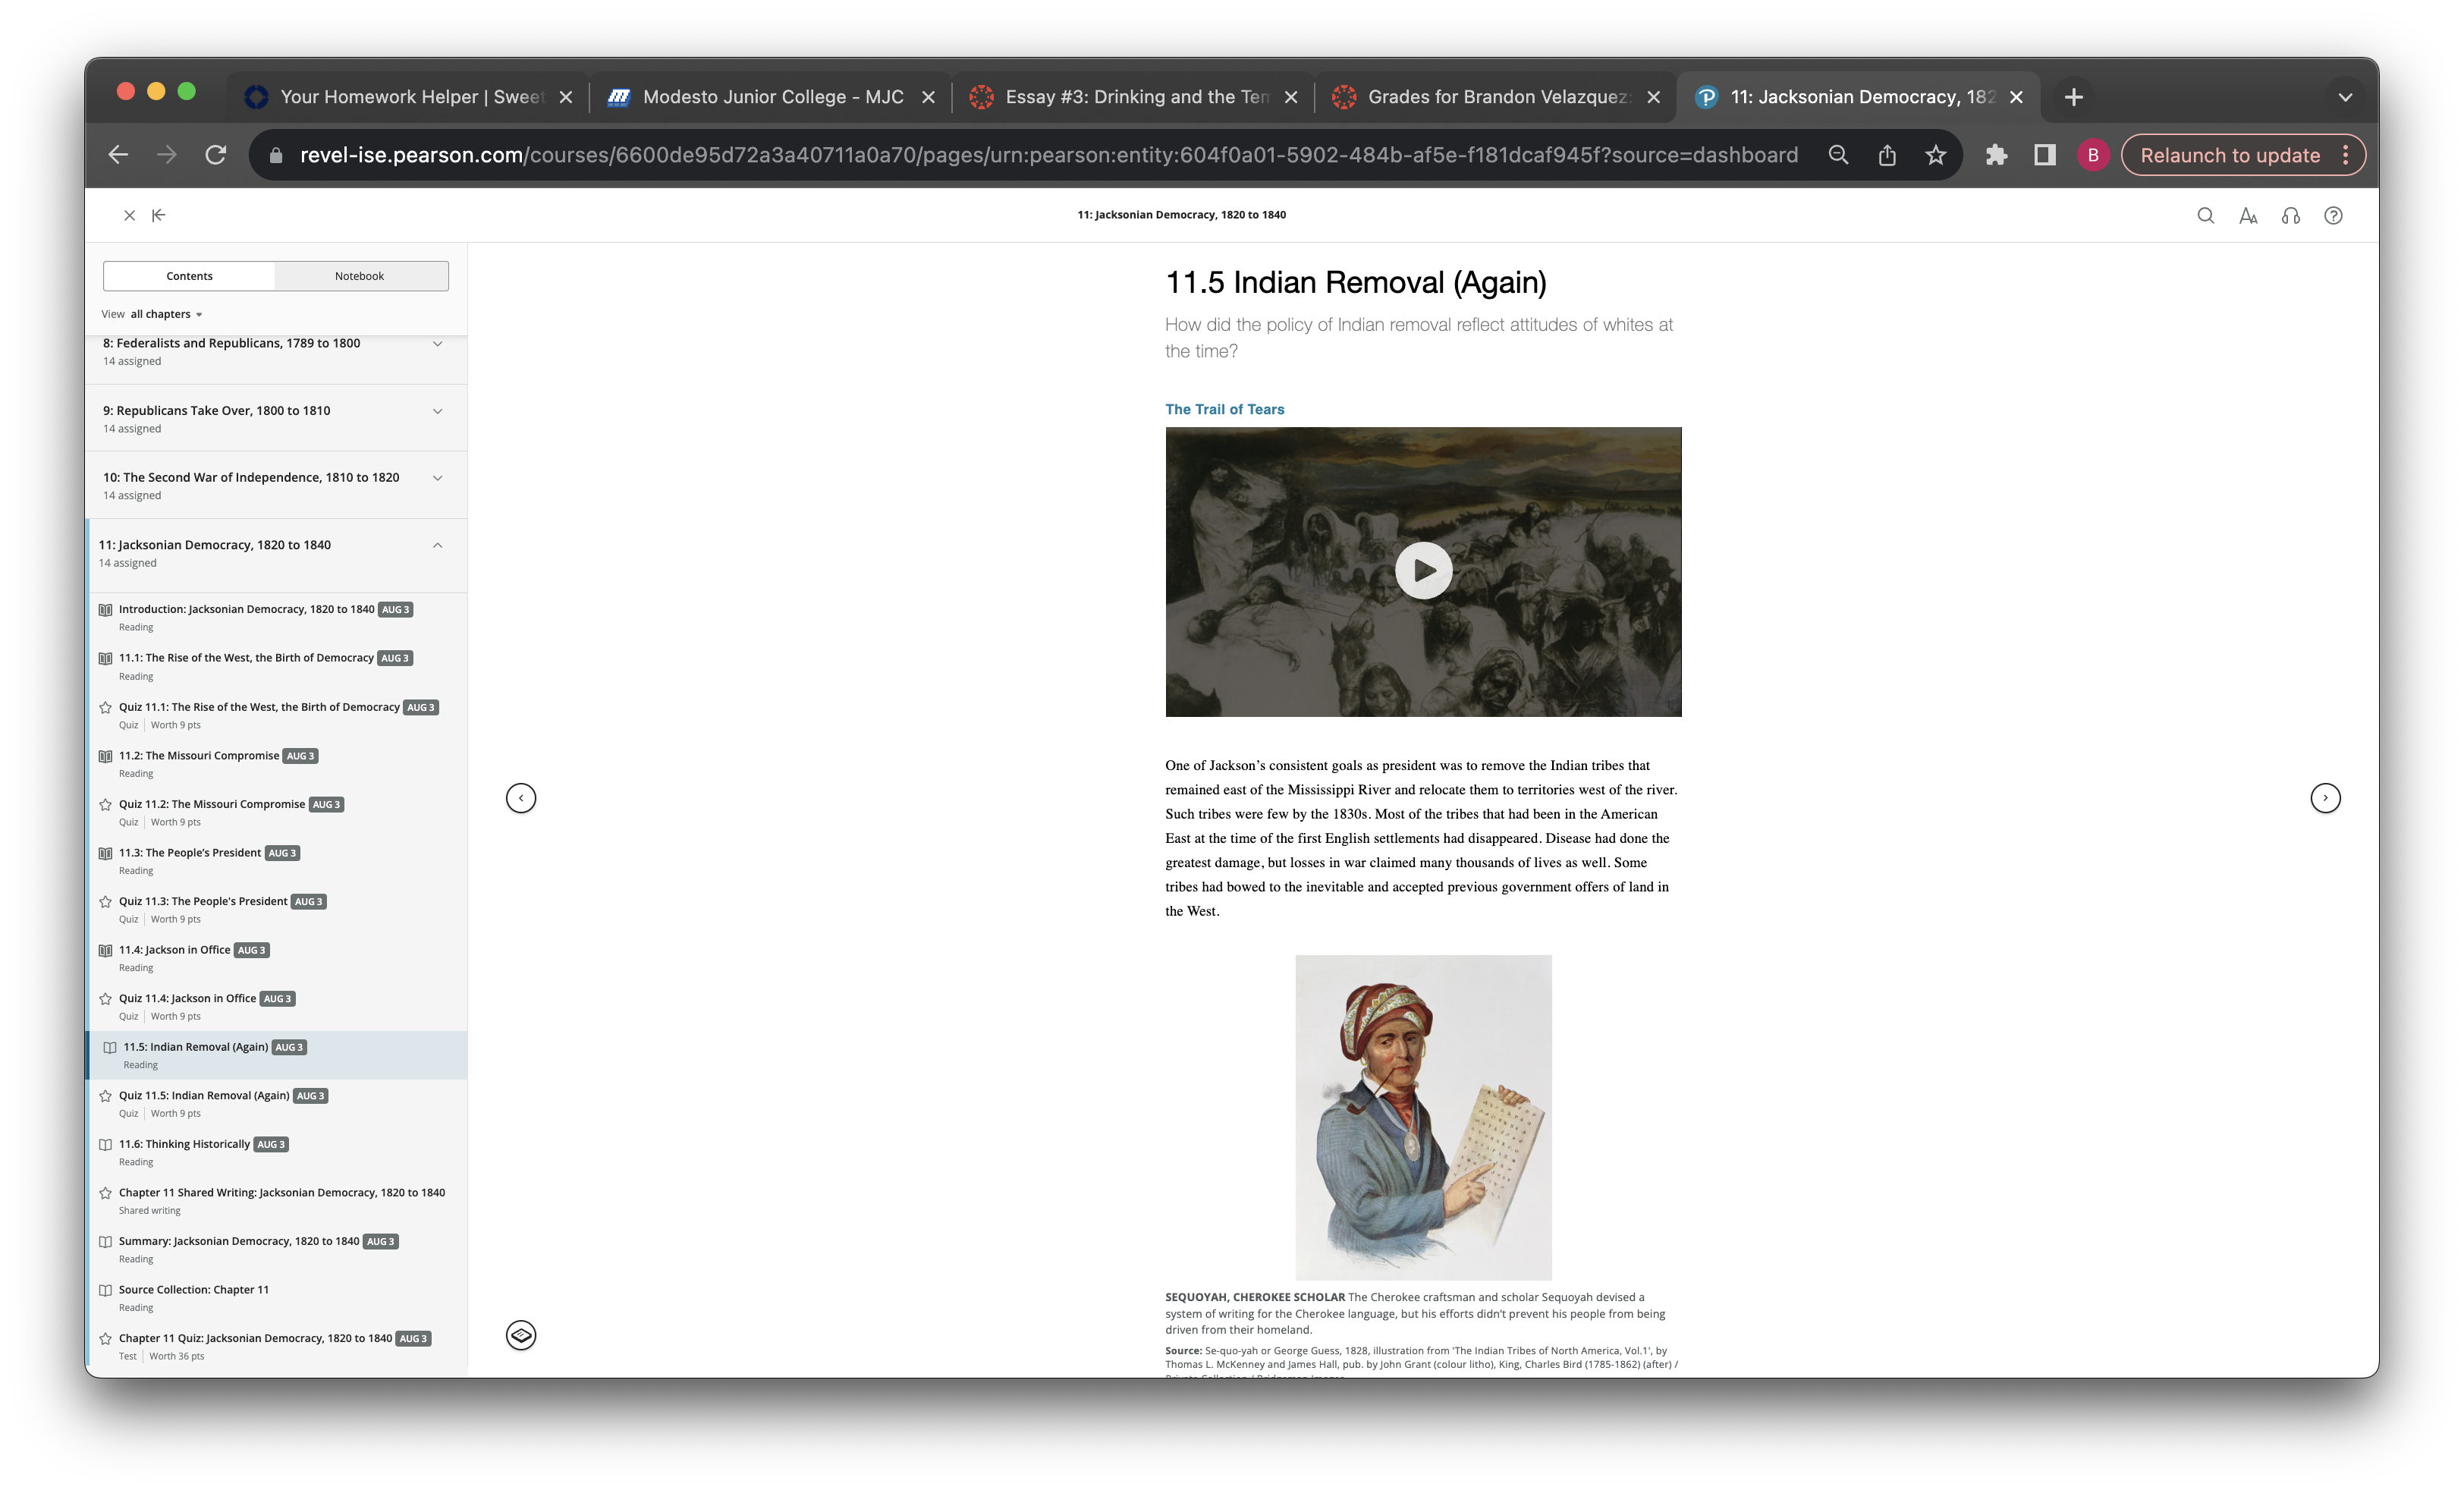Open a new browser tab
This screenshot has width=2464, height=1490.
click(x=2074, y=97)
